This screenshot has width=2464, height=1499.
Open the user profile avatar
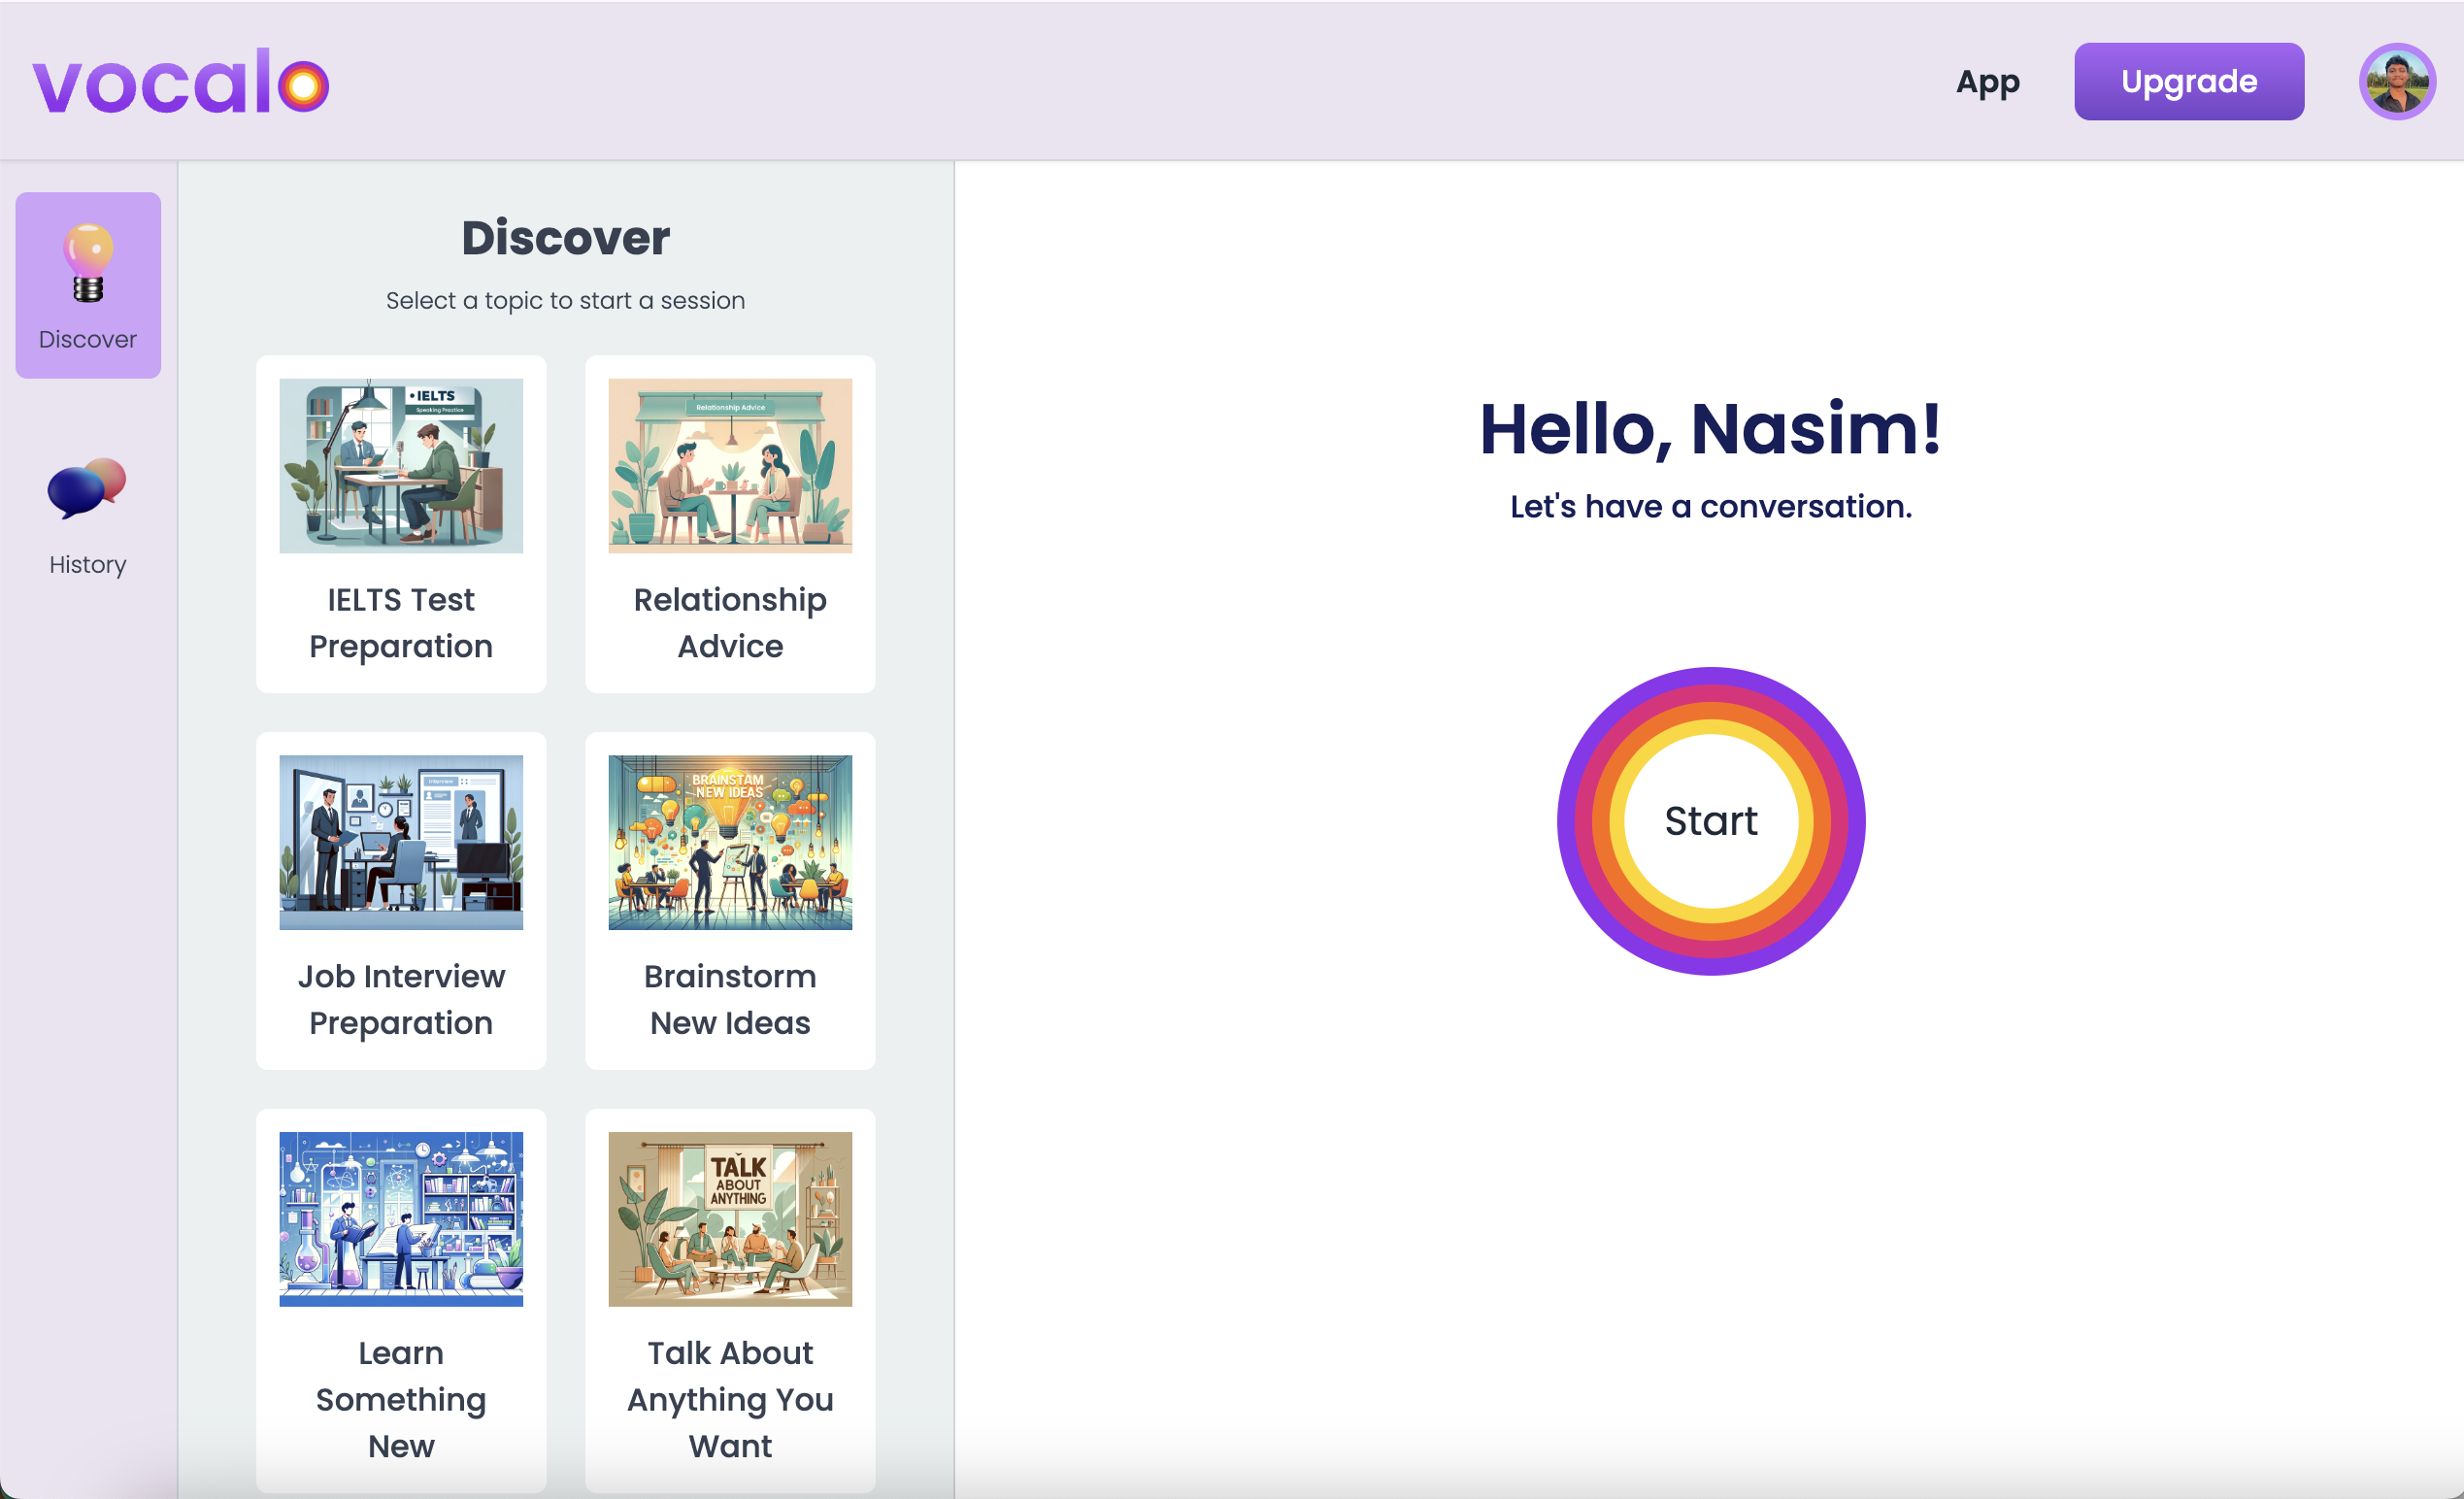point(2396,82)
